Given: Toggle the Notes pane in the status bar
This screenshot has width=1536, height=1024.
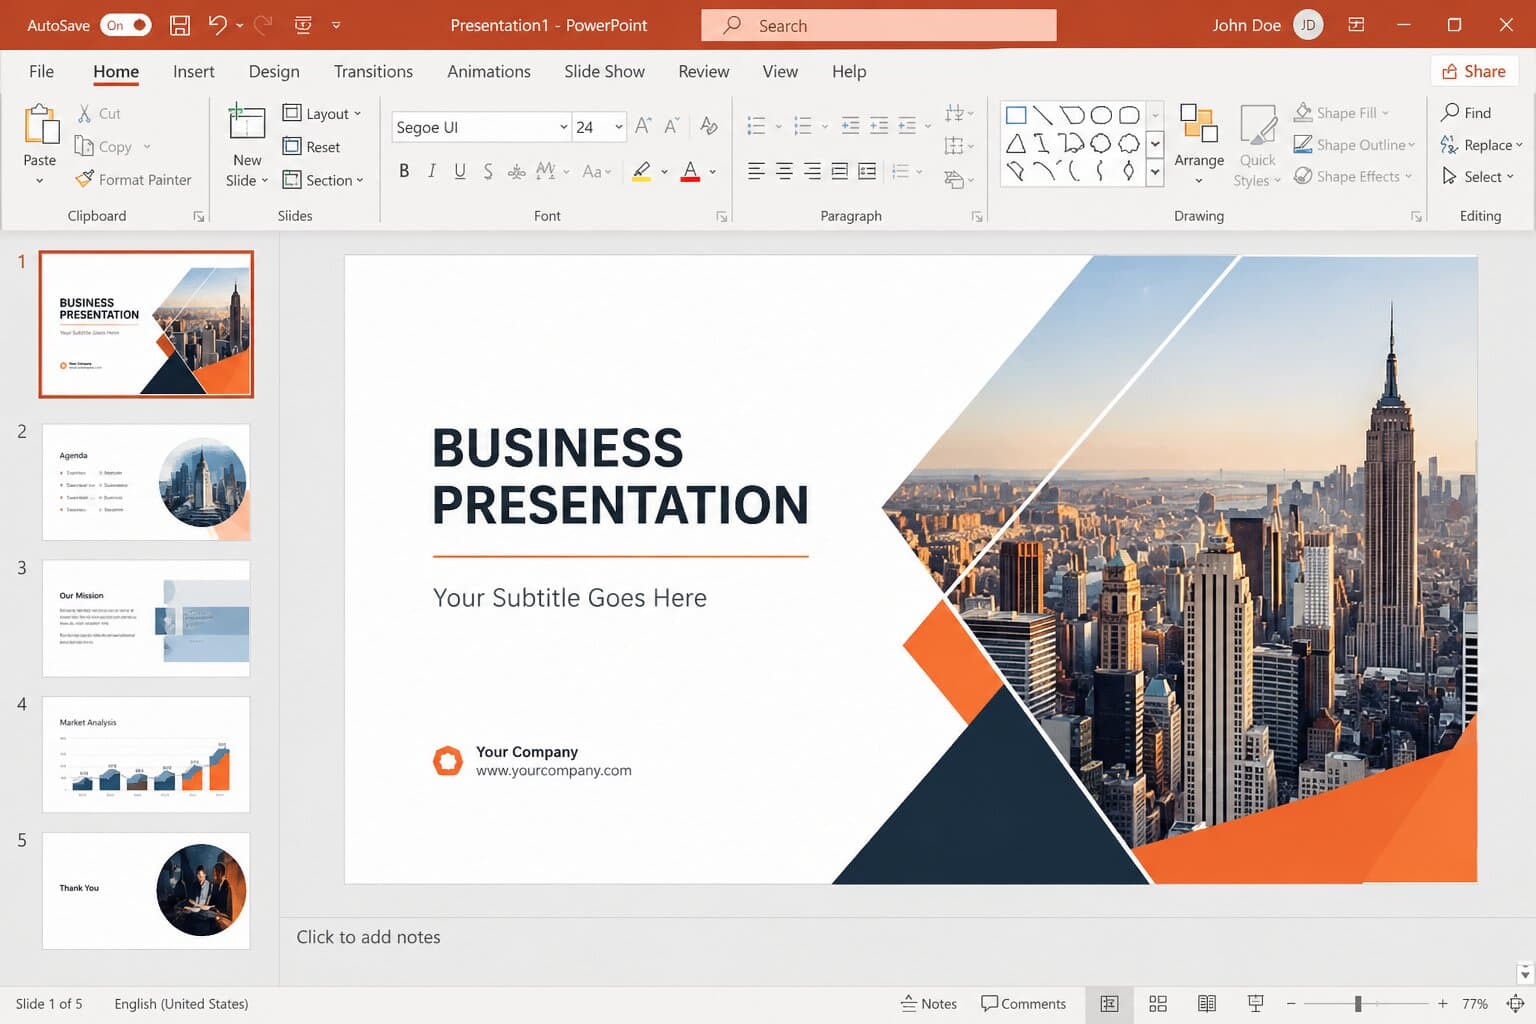Looking at the screenshot, I should coord(929,1003).
